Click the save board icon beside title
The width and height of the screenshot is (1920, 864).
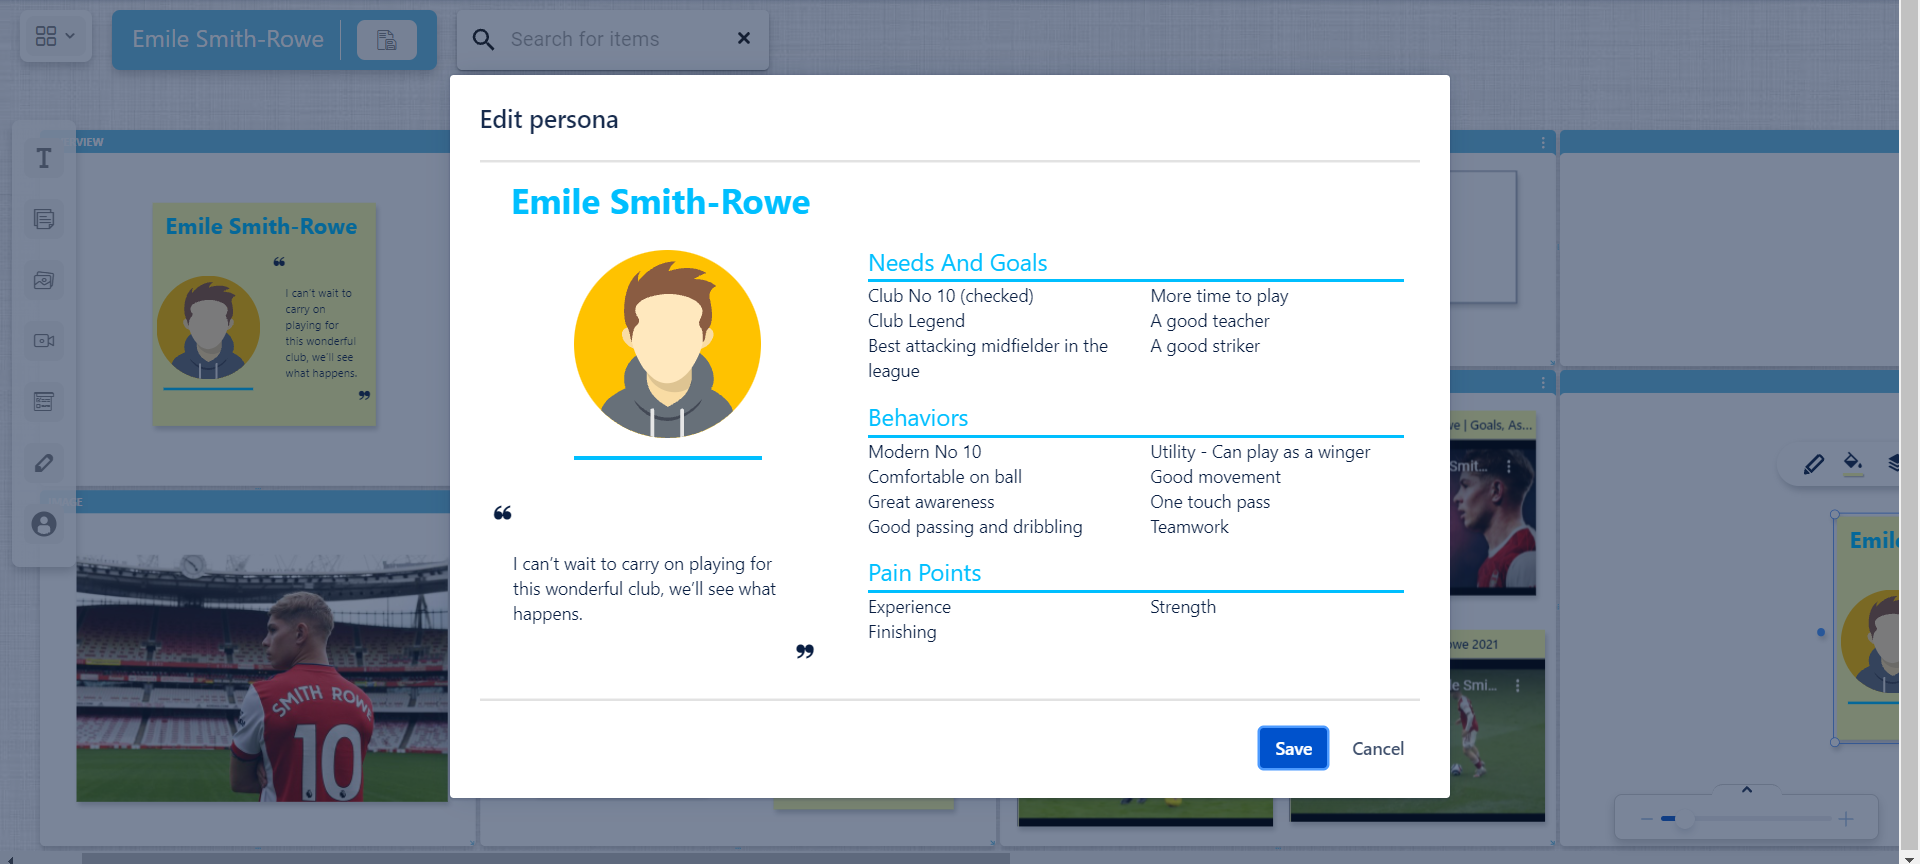(x=386, y=40)
